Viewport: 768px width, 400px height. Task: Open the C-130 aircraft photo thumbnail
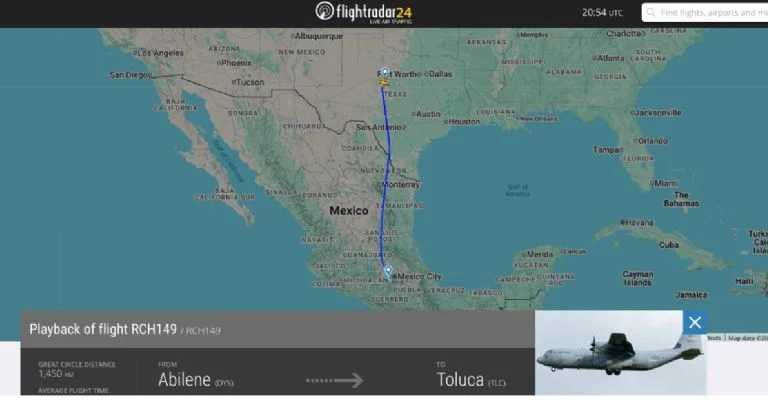(x=621, y=353)
